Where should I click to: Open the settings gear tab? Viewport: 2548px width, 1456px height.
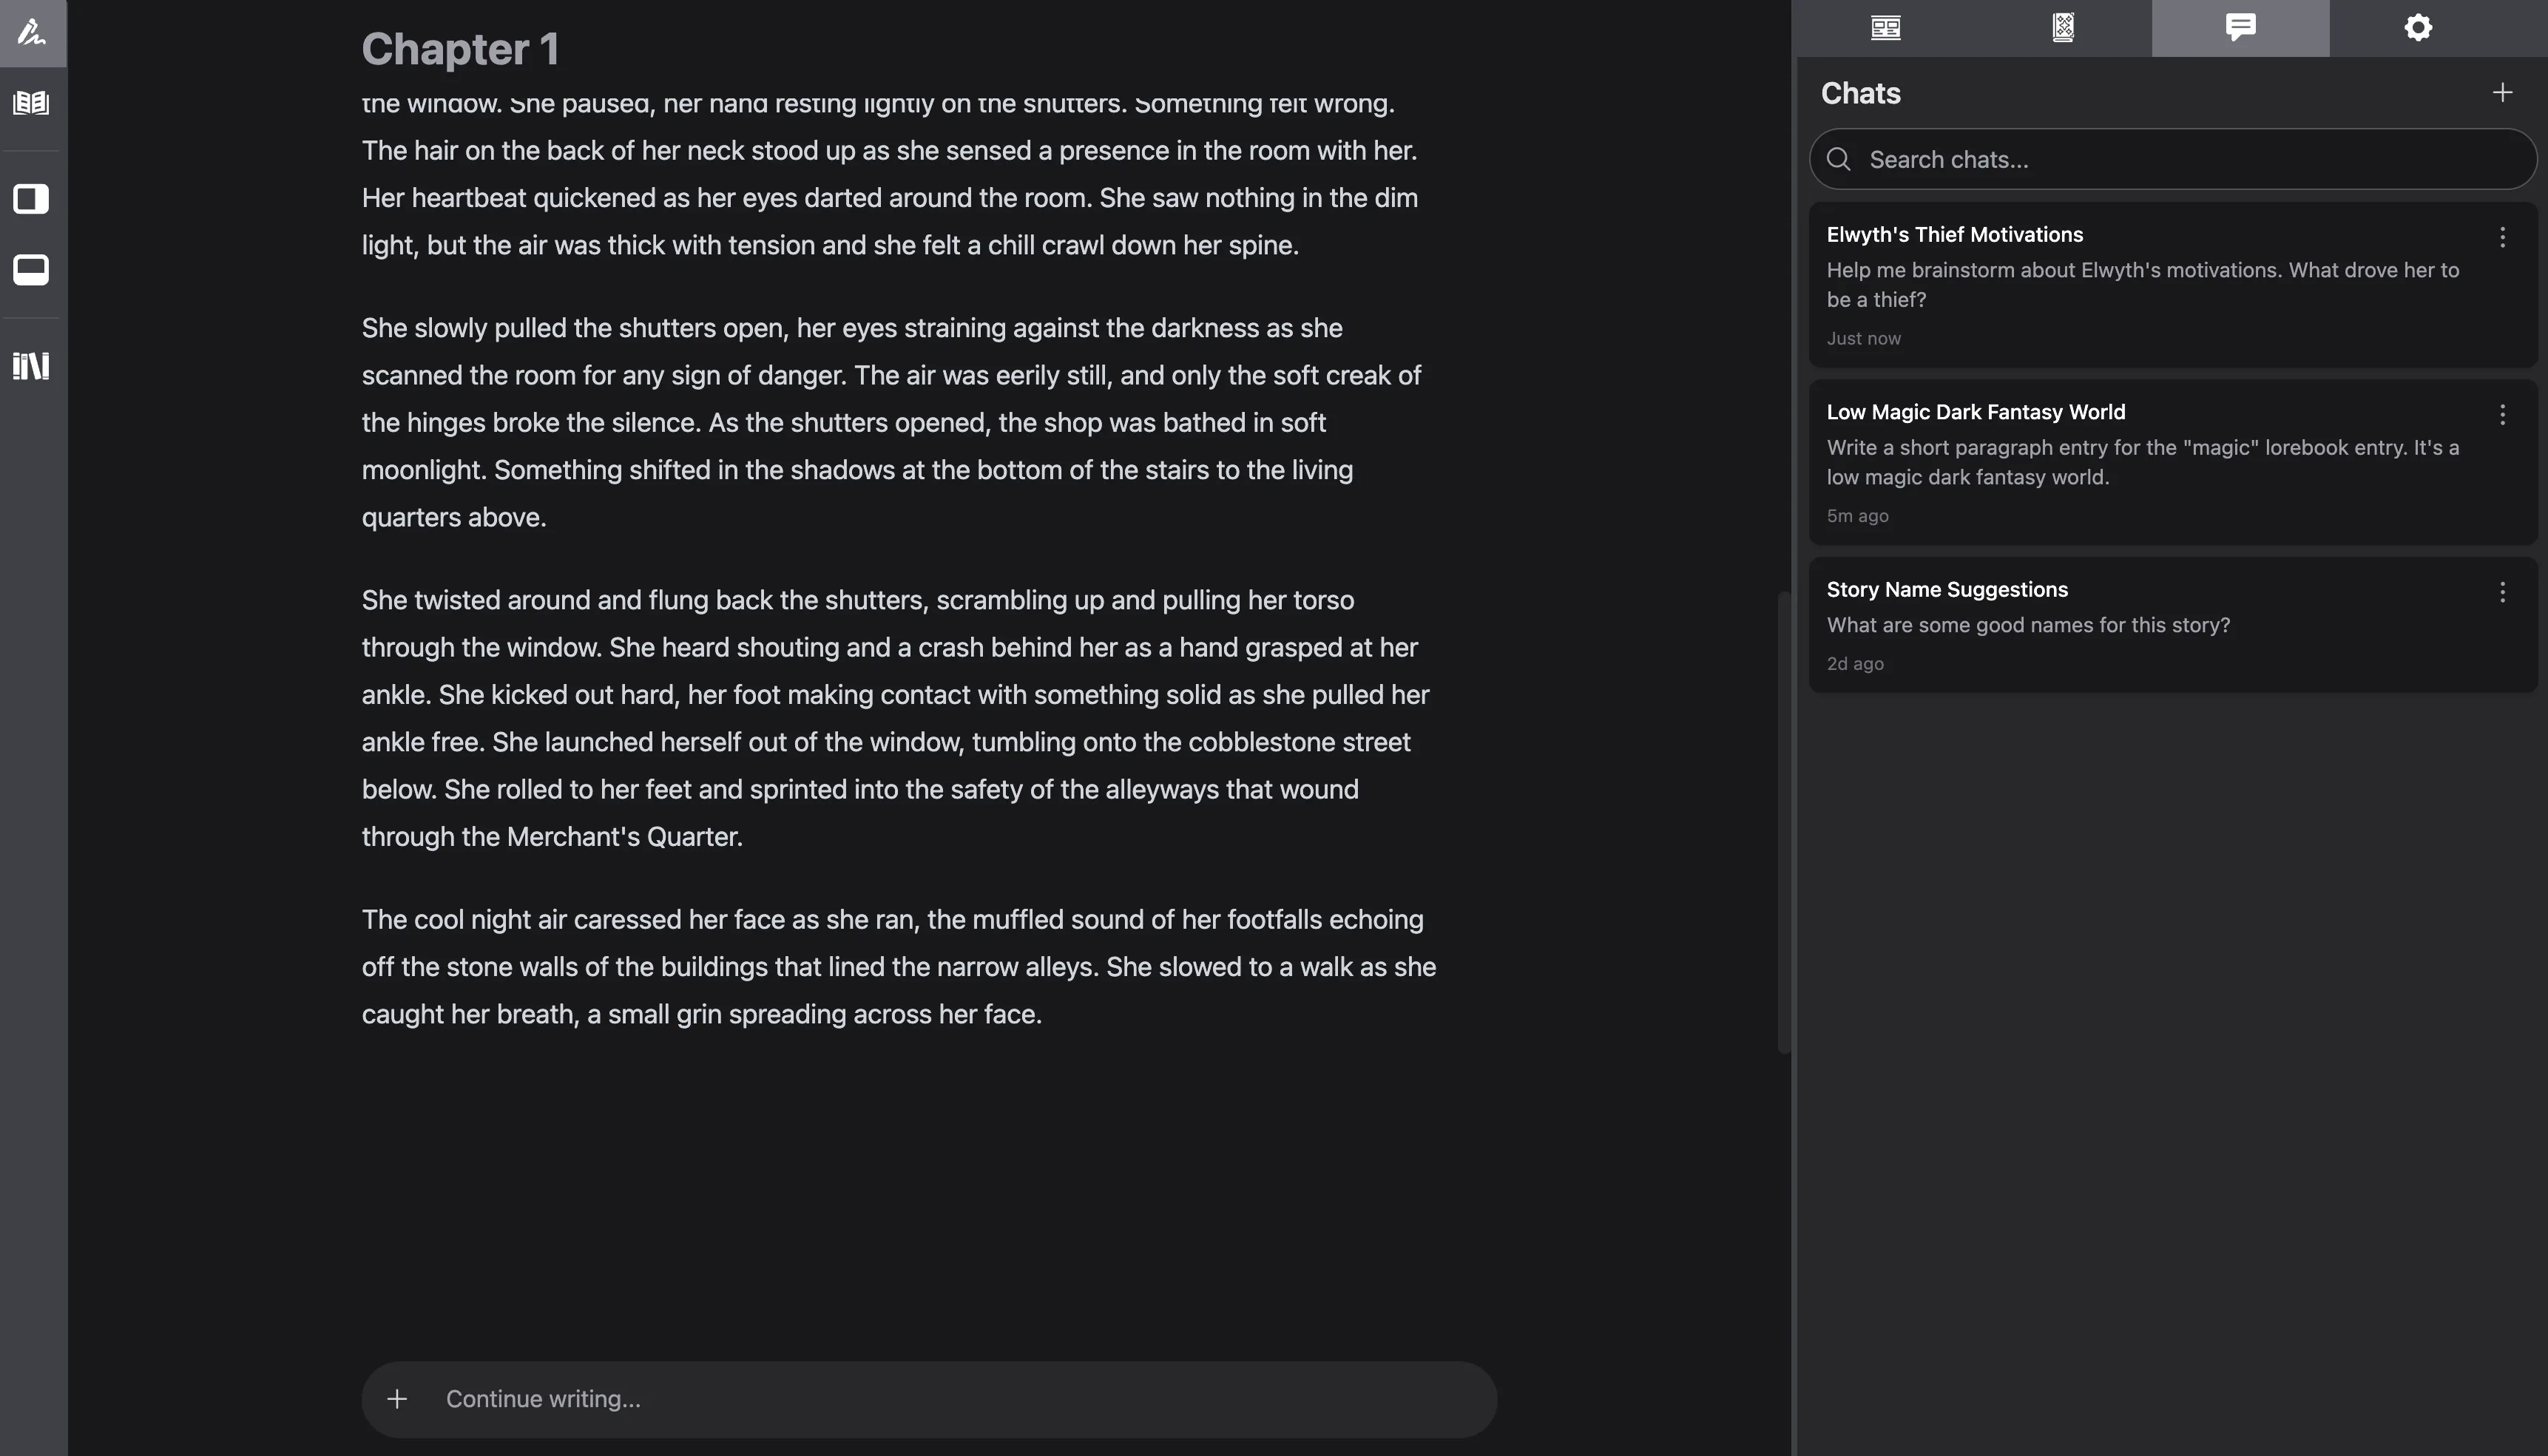click(x=2418, y=28)
